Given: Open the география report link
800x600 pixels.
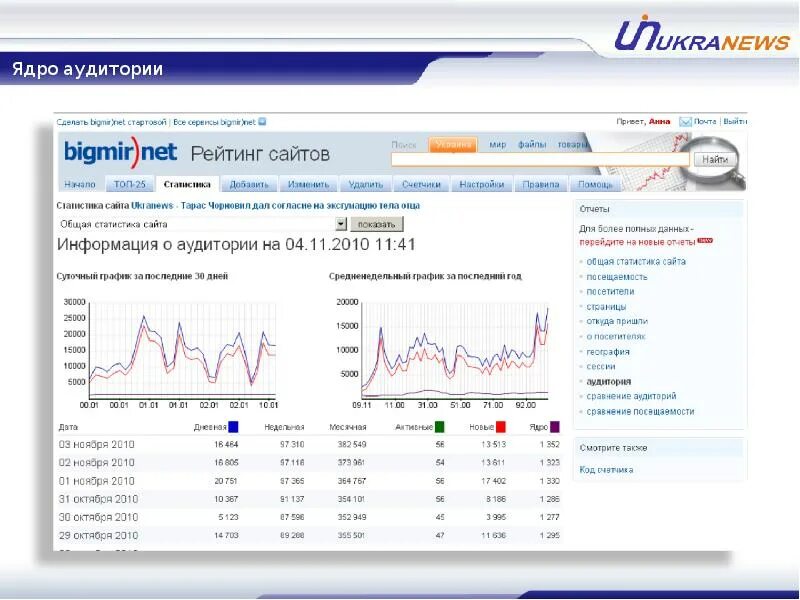Looking at the screenshot, I should (x=608, y=352).
